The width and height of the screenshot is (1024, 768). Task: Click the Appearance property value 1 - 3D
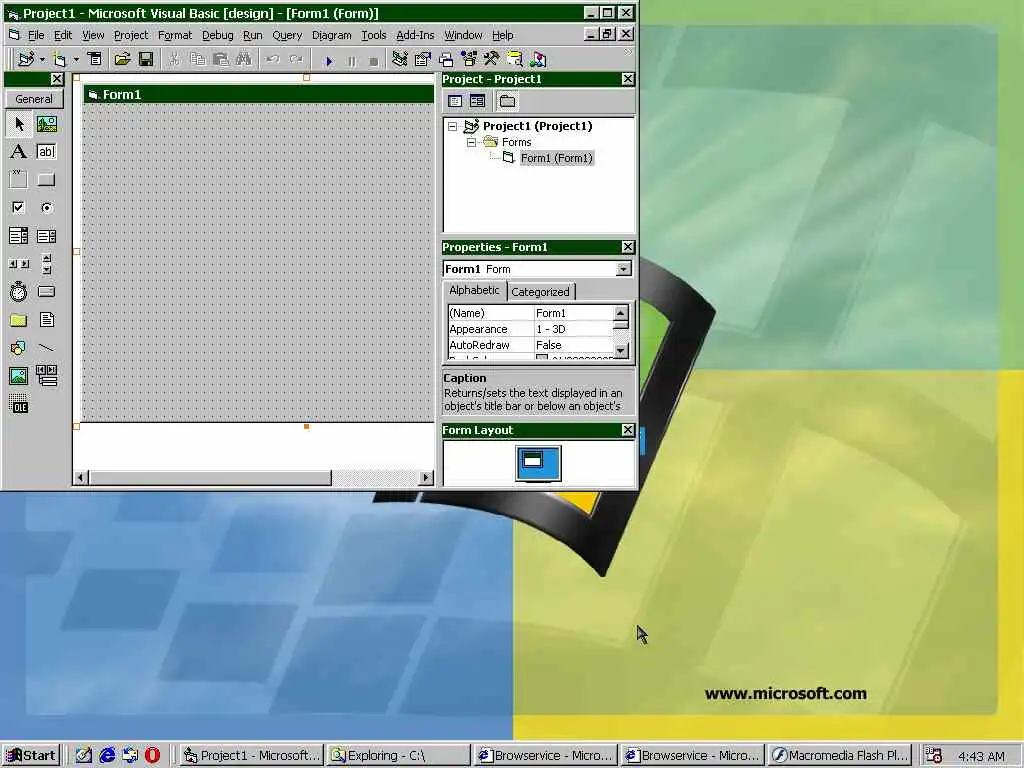pyautogui.click(x=574, y=329)
